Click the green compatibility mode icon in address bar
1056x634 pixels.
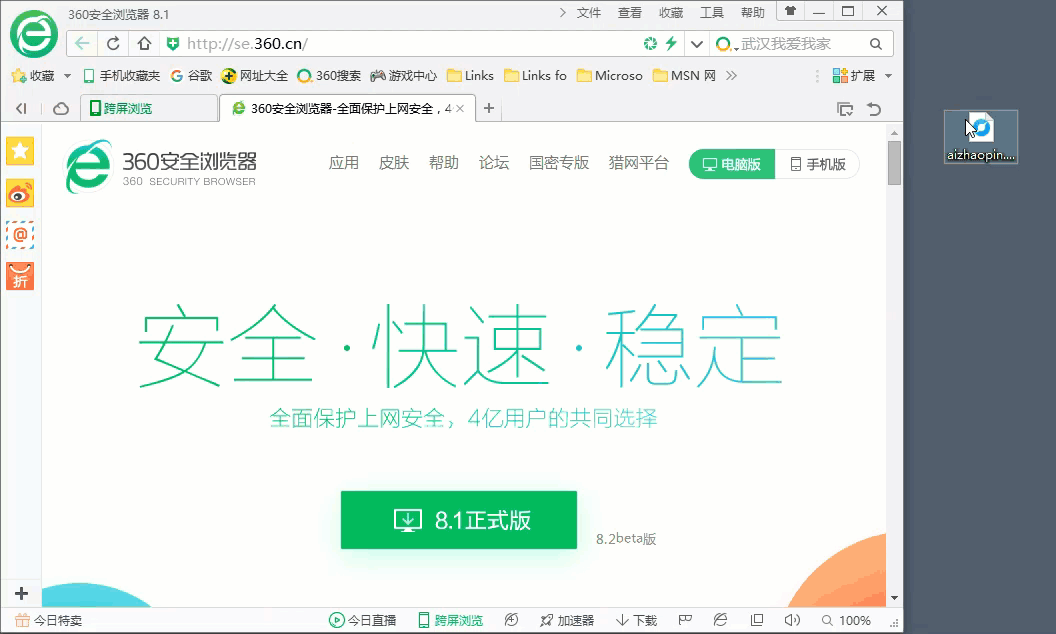650,44
